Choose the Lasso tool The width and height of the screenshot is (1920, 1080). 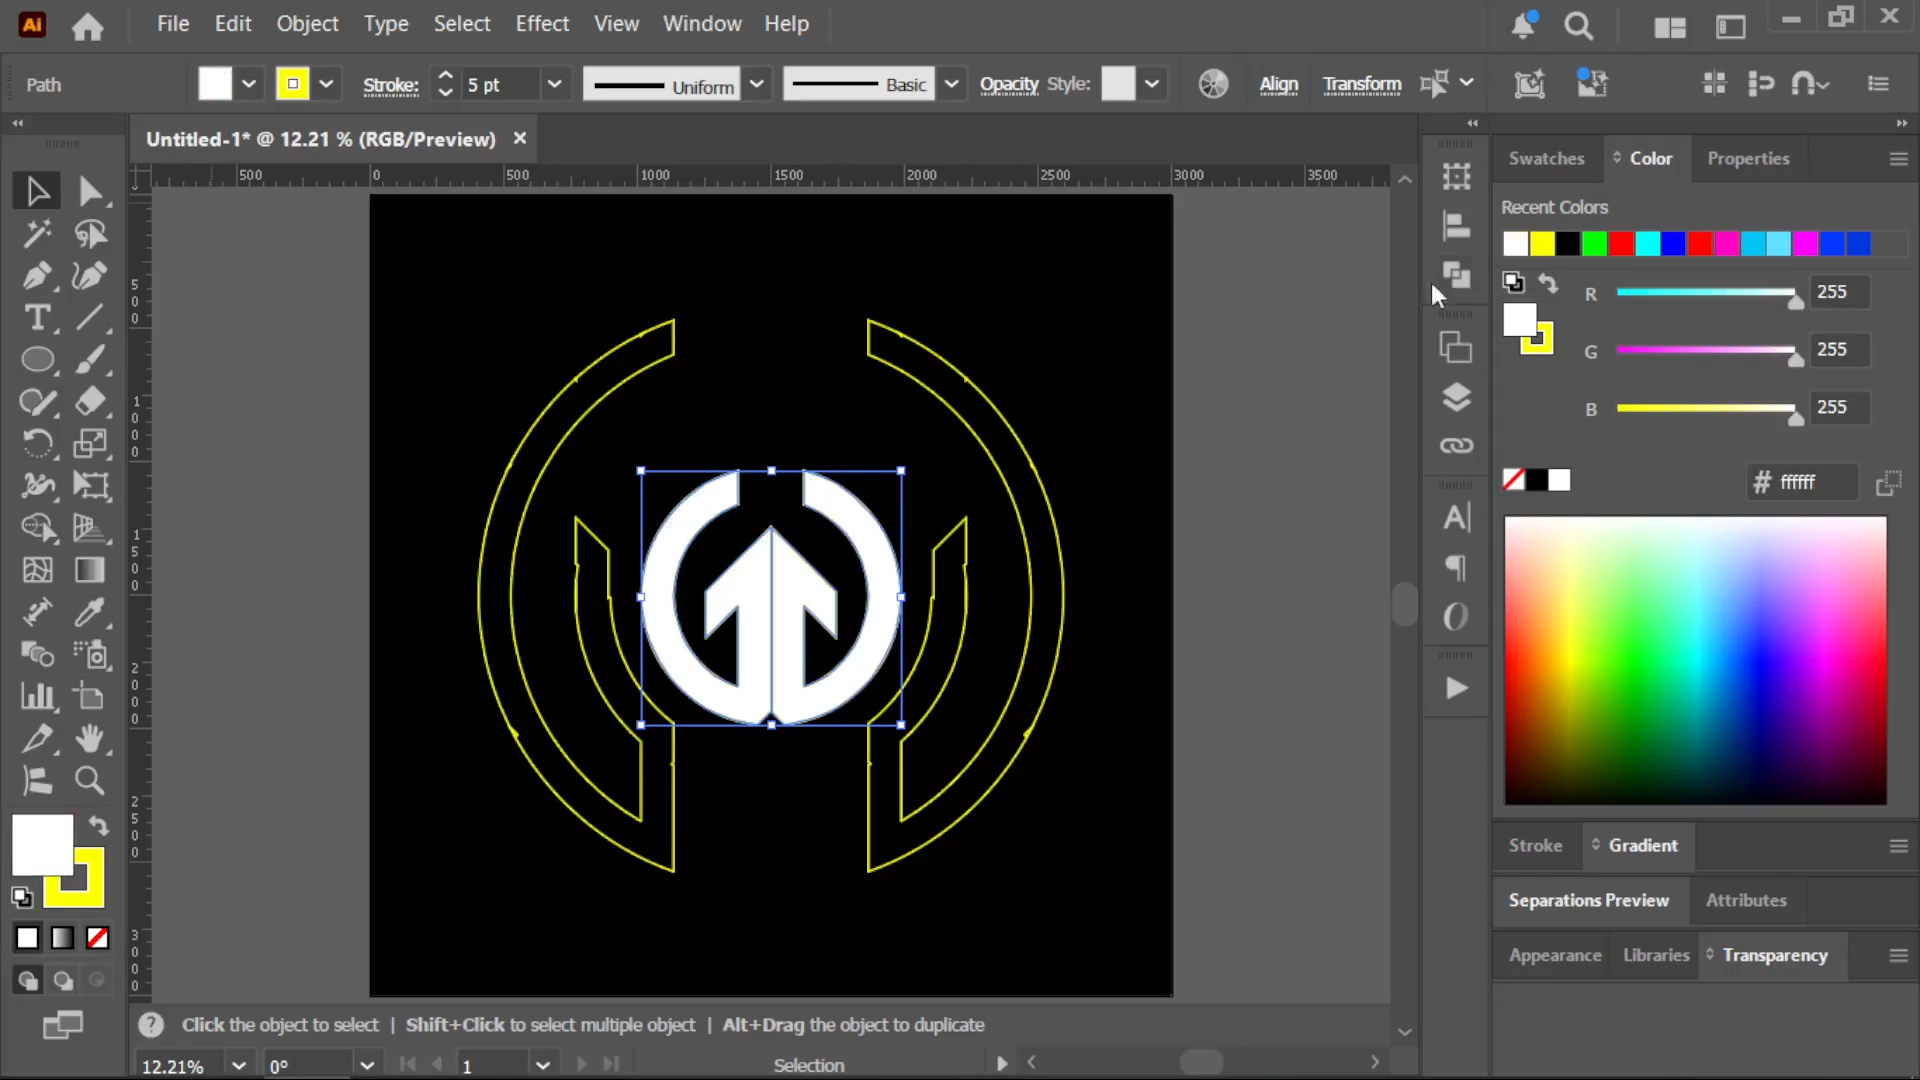pos(90,234)
